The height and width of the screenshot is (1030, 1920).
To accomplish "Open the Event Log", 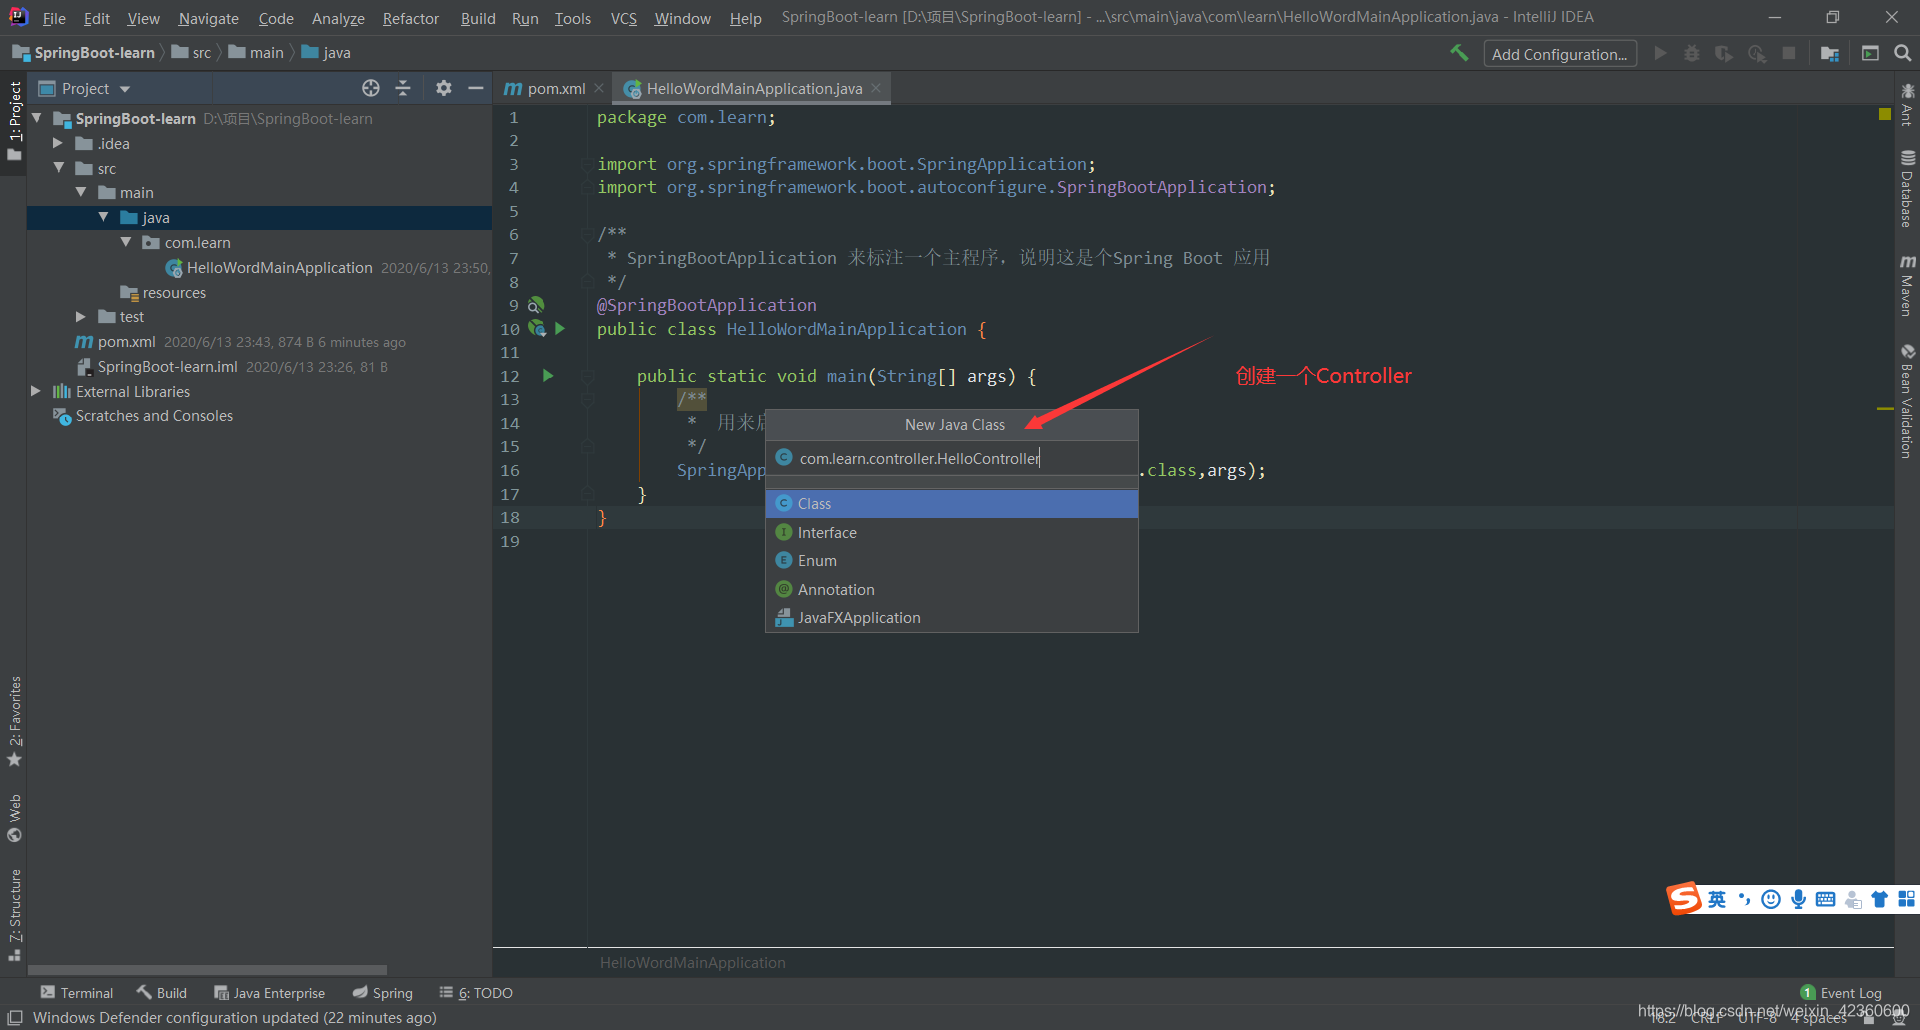I will pos(1841,992).
